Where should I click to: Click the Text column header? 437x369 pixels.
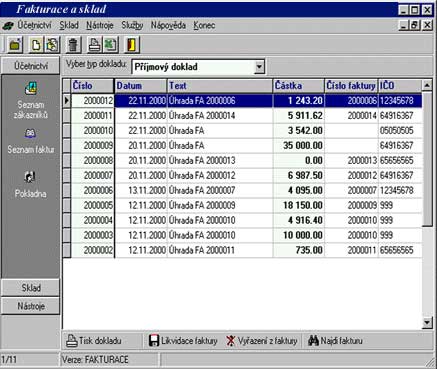220,86
